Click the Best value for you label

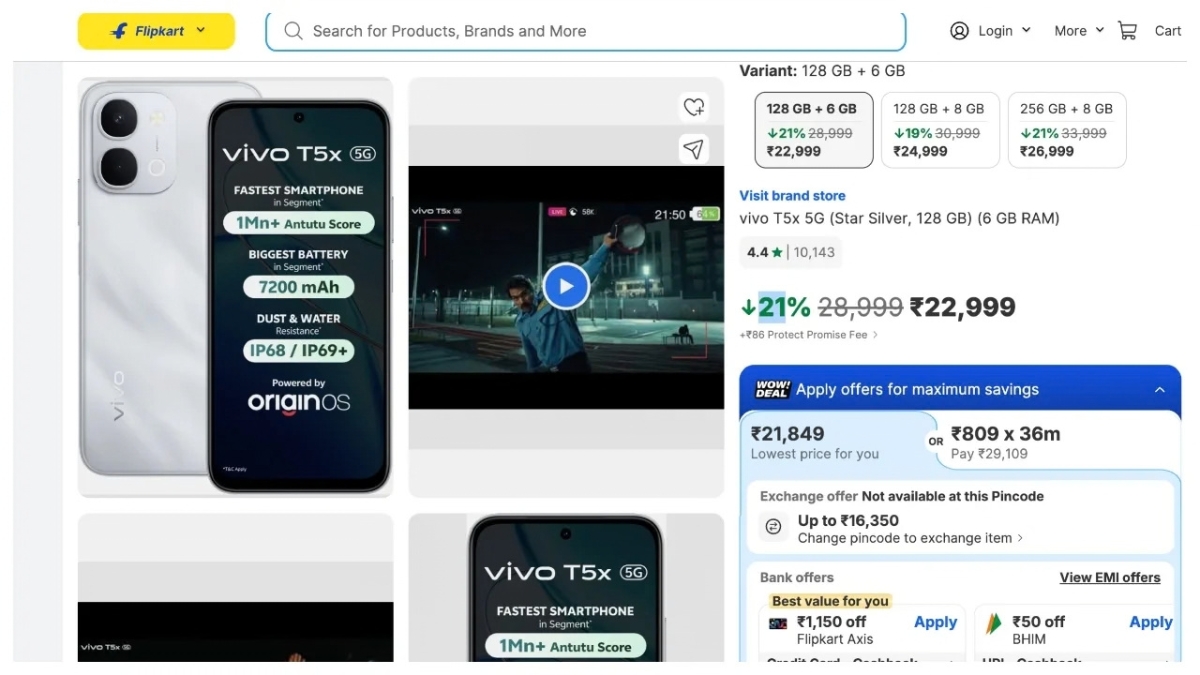(830, 601)
